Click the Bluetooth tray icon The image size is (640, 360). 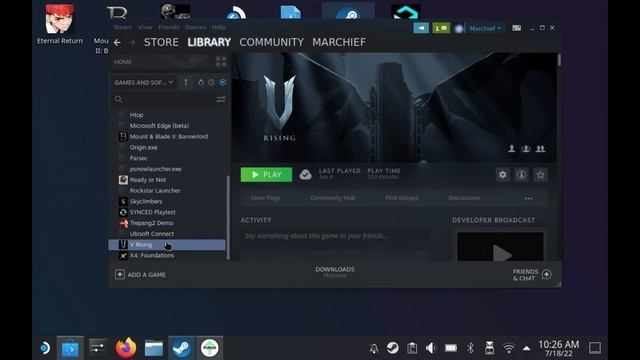pyautogui.click(x=470, y=348)
